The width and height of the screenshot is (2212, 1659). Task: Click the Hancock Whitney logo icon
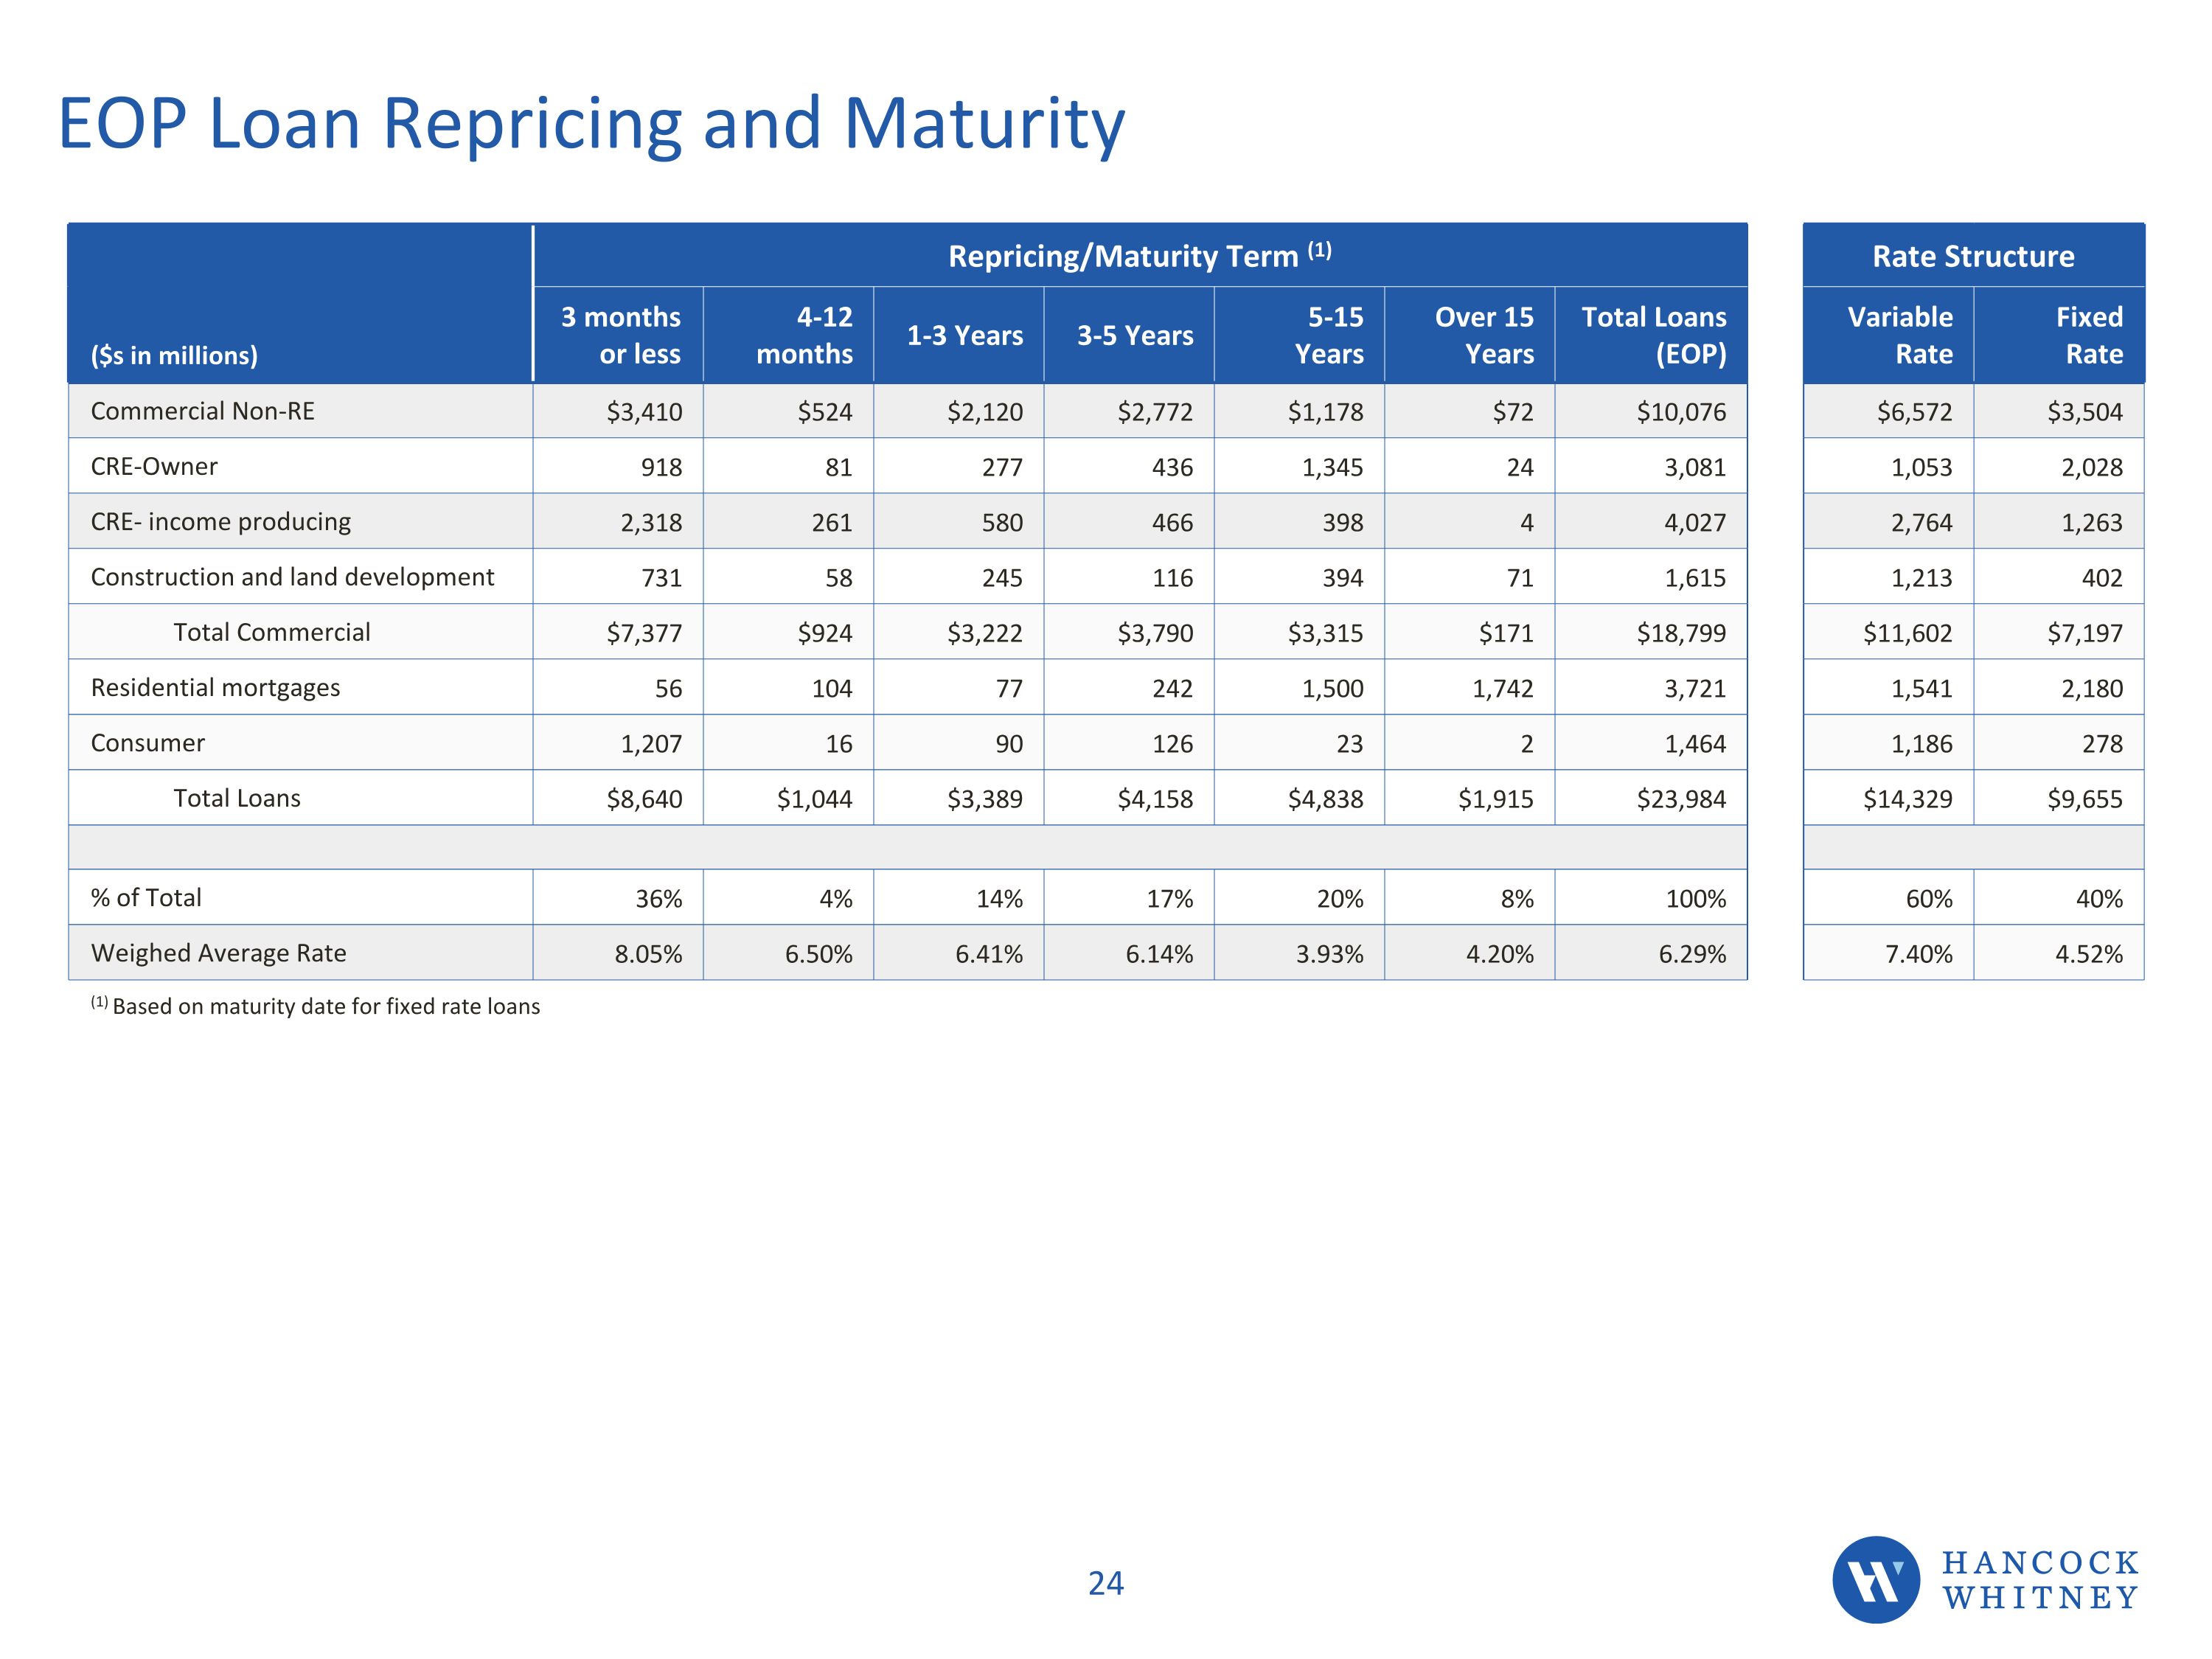1875,1579
